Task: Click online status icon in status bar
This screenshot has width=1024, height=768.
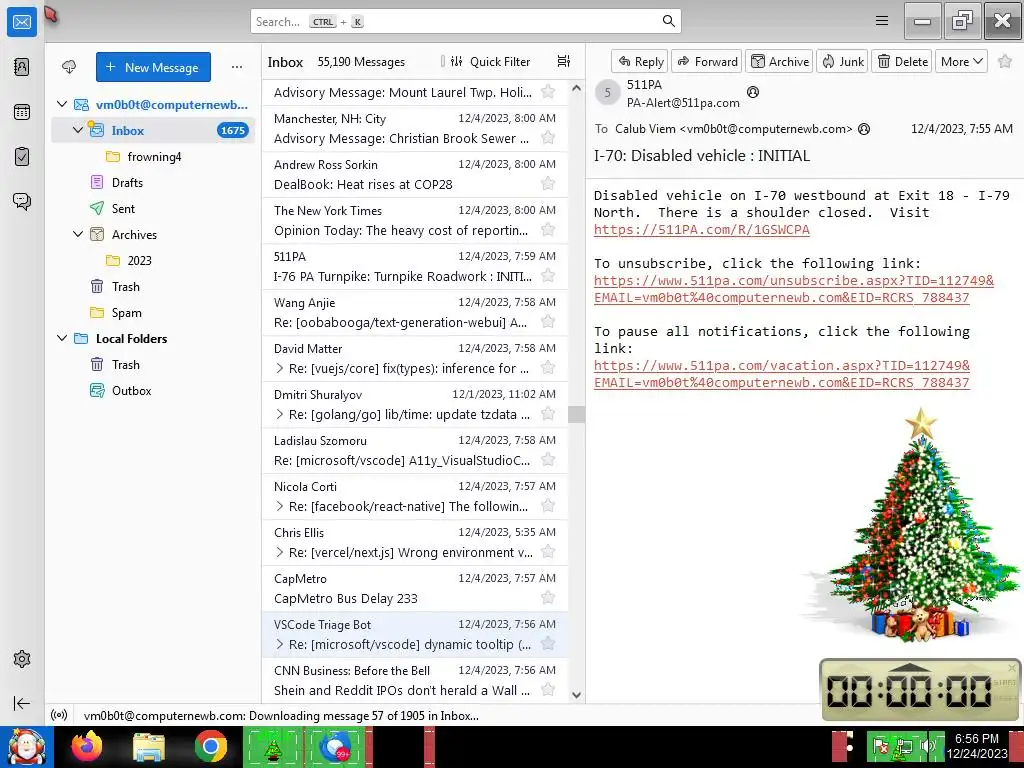Action: tap(59, 715)
